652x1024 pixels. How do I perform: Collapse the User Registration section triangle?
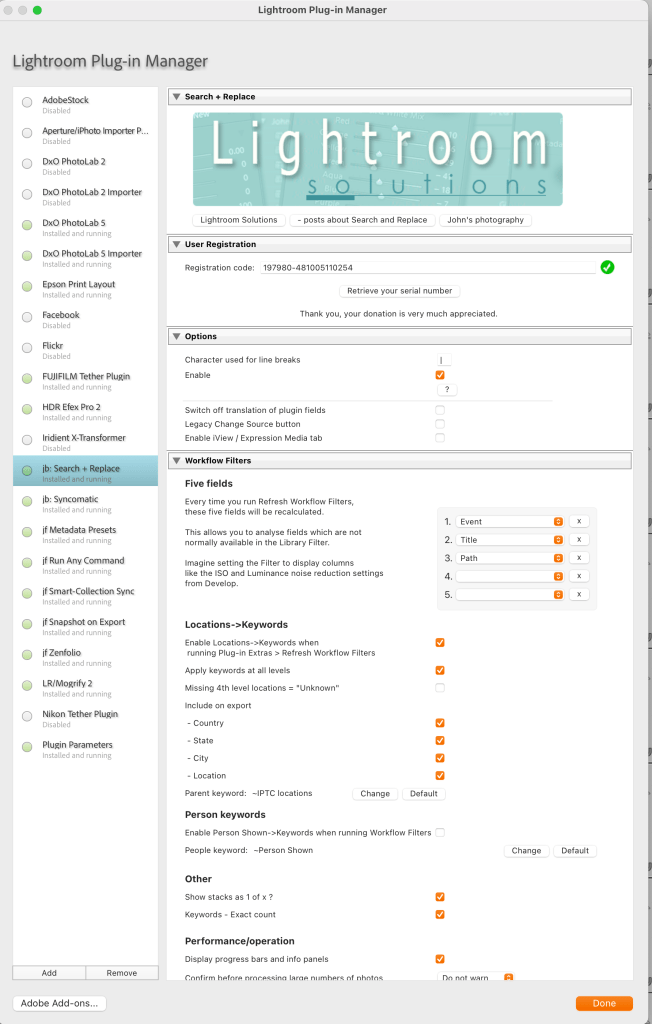(x=177, y=244)
